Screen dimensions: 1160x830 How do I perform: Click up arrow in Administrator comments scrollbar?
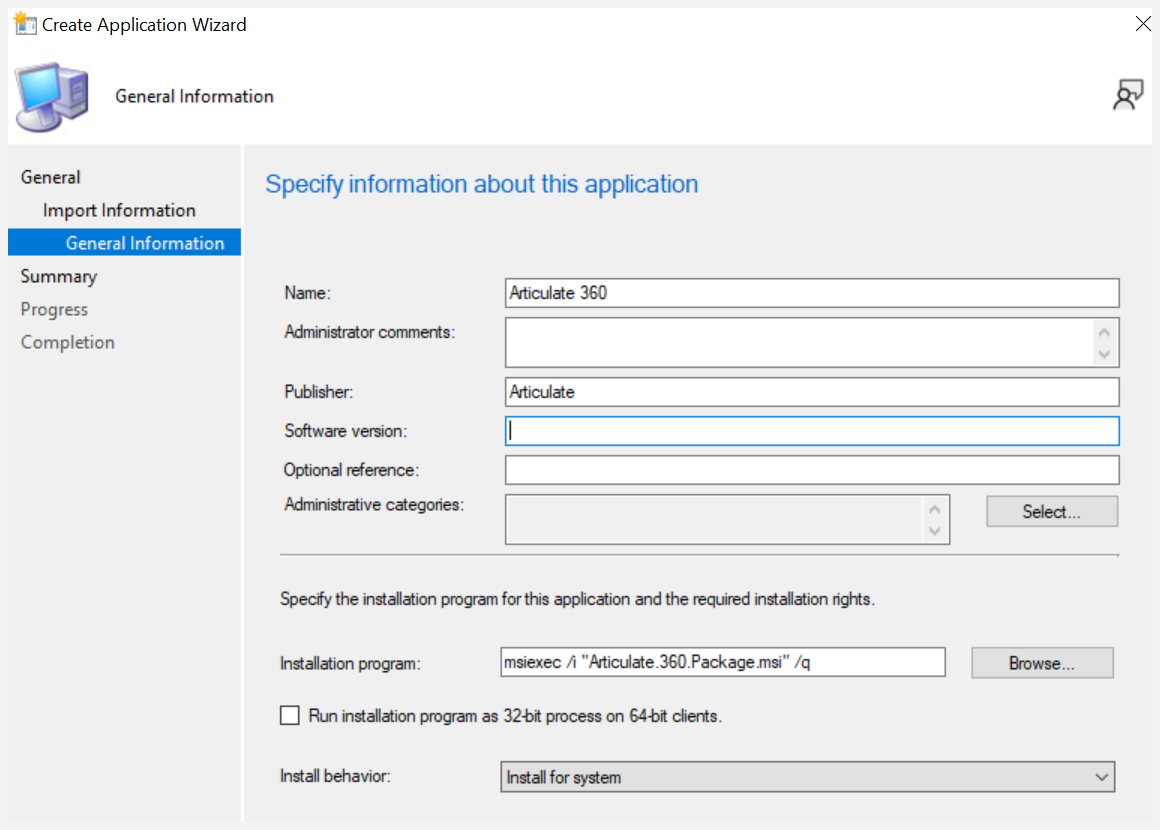[x=1104, y=332]
